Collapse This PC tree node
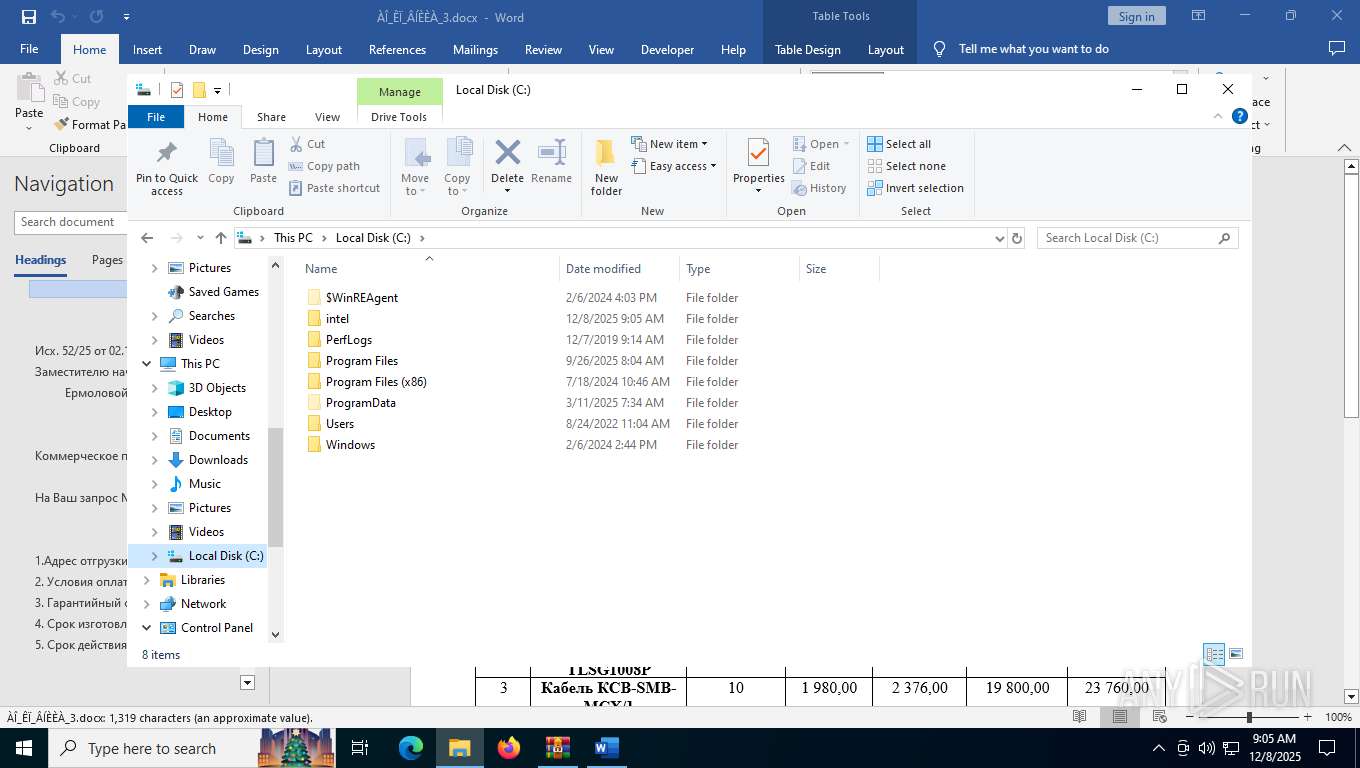Screen dimensions: 1360x768 (147, 364)
